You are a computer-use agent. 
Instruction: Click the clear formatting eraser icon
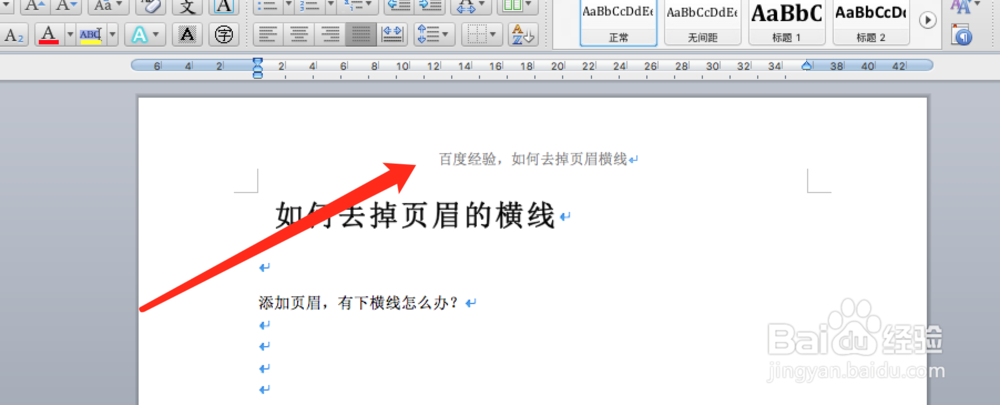151,6
